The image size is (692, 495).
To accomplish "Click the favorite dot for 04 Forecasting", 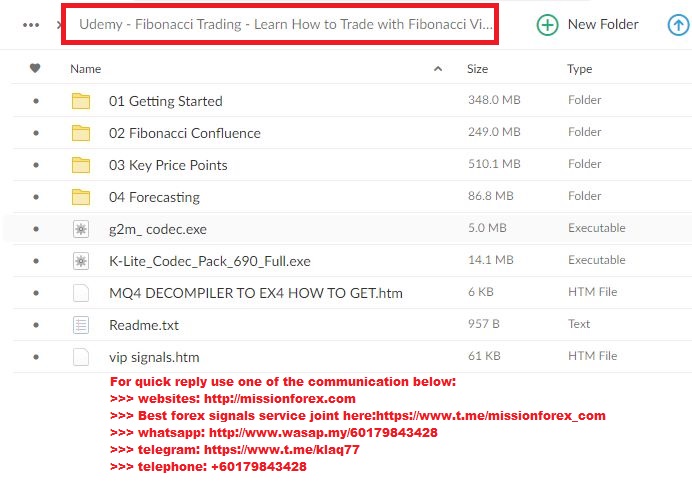I will [x=36, y=197].
